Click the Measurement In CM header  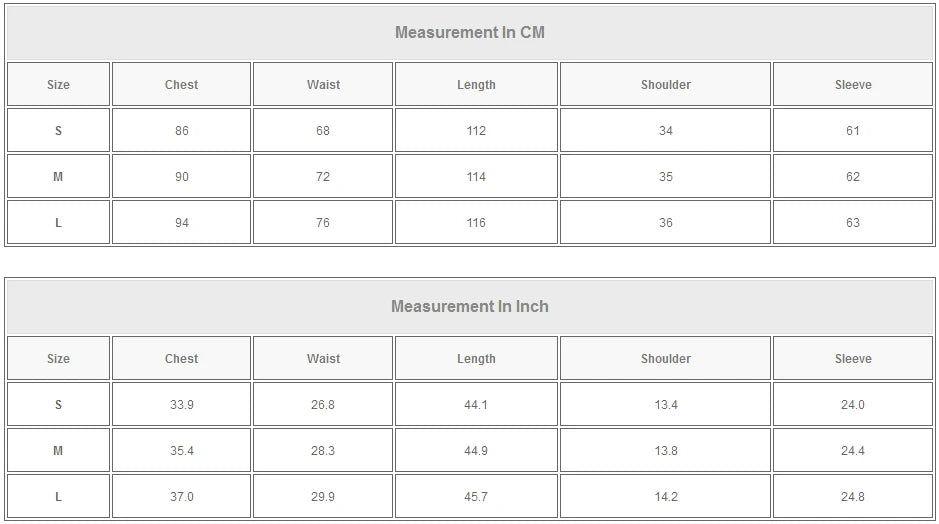coord(470,32)
